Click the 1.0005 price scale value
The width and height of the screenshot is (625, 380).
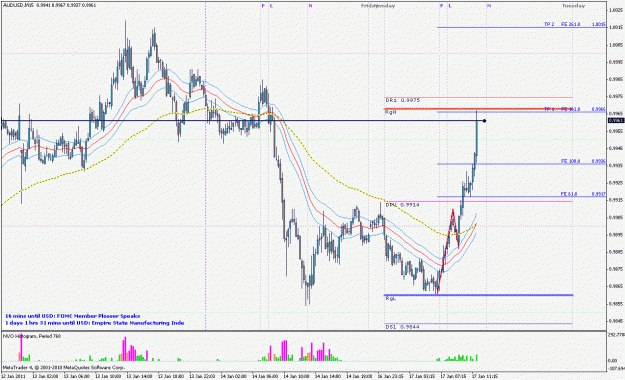[x=616, y=45]
